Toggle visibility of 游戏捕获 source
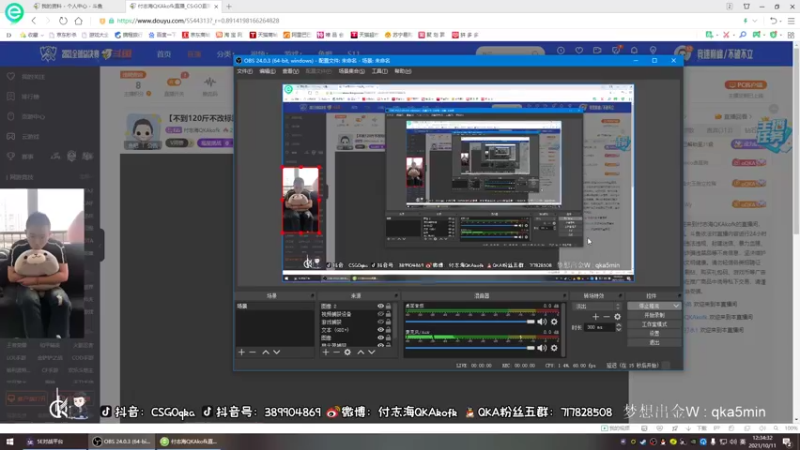Screen dimensions: 800x450 tap(380, 322)
